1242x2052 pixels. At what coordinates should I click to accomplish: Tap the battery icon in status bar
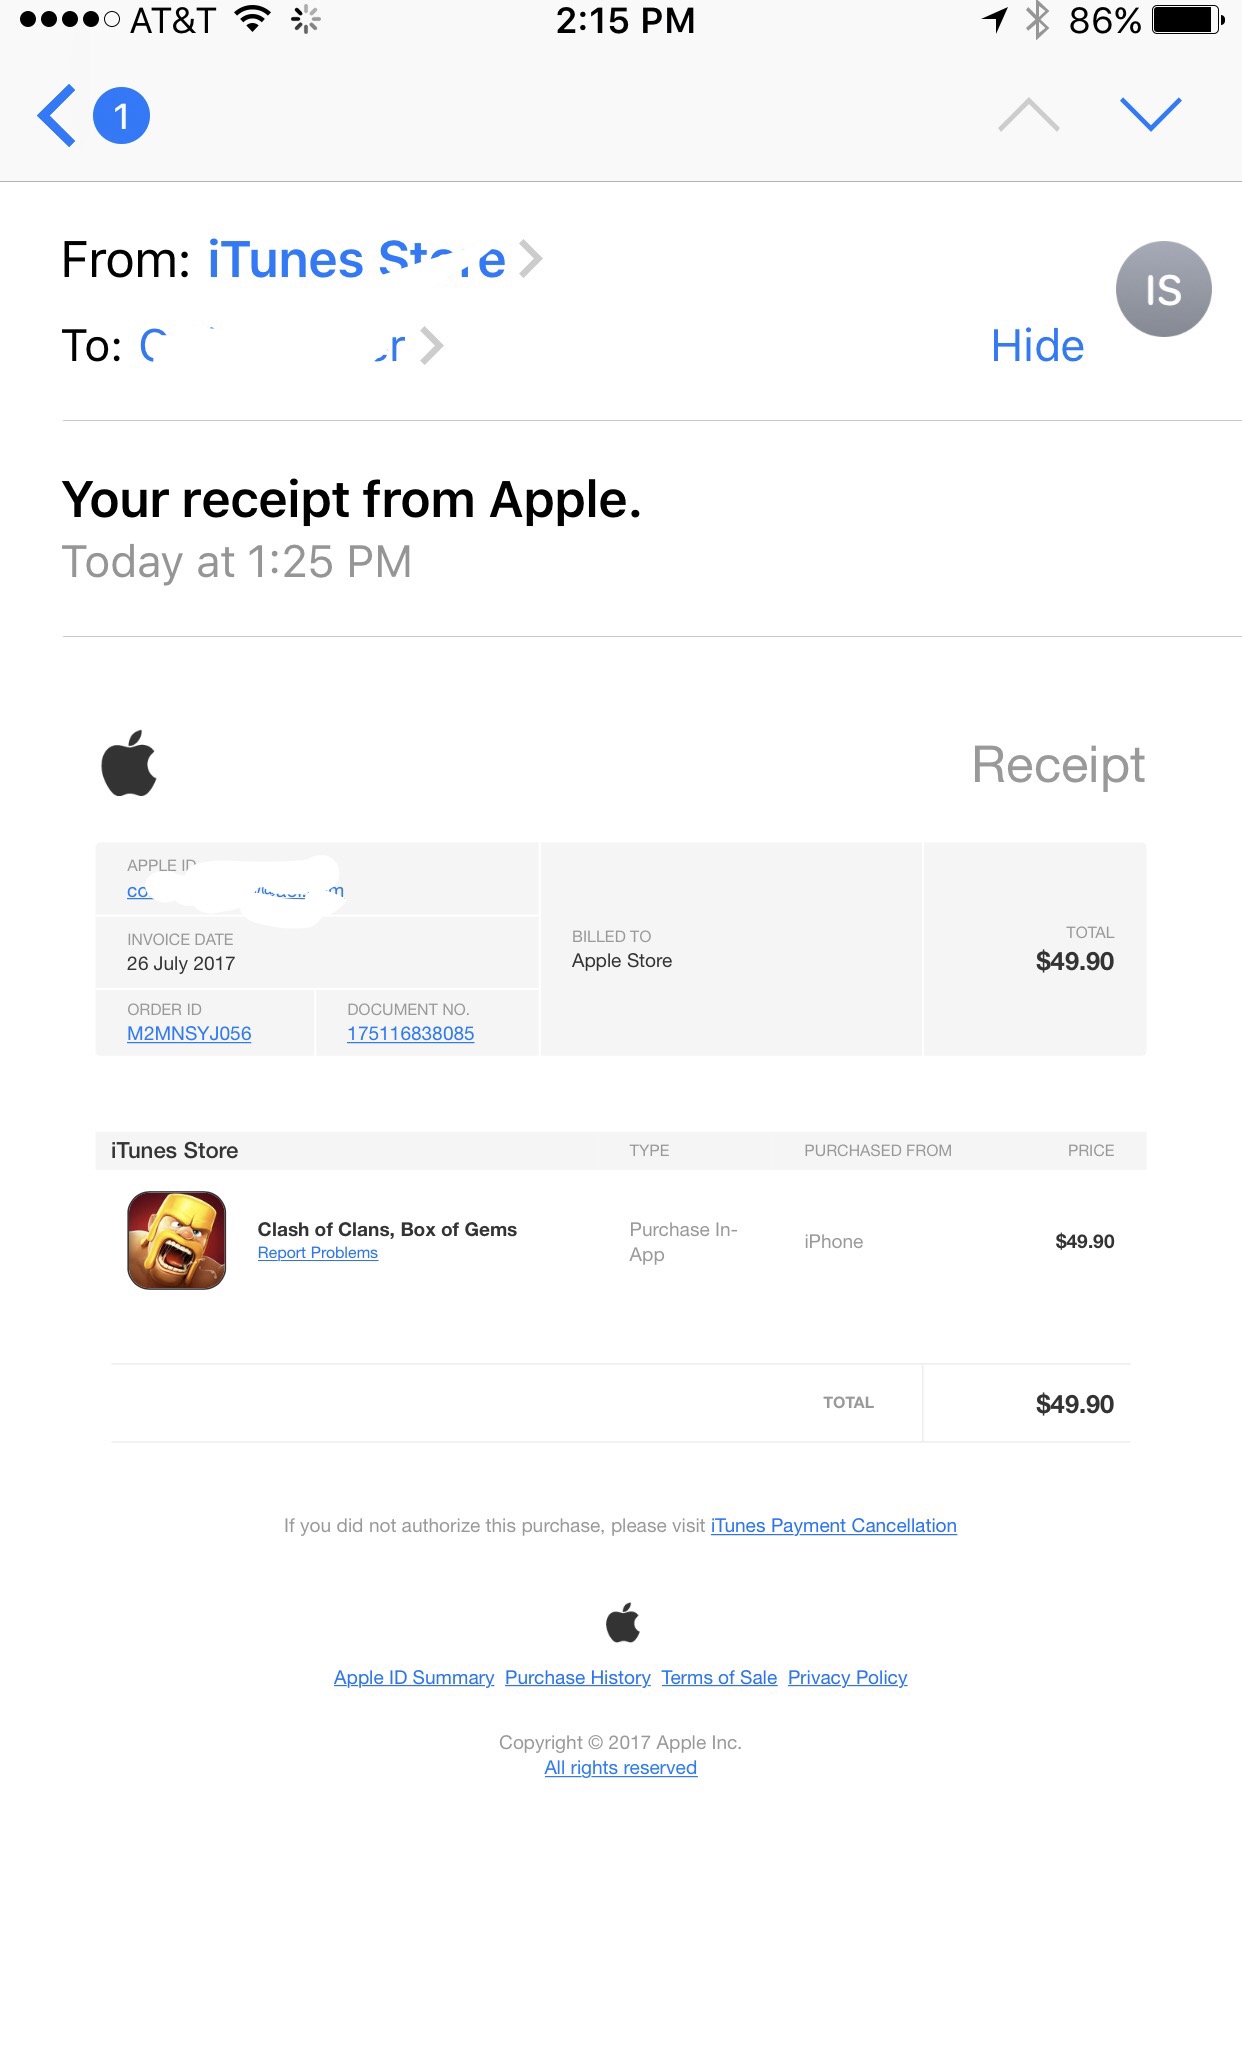[x=1187, y=20]
